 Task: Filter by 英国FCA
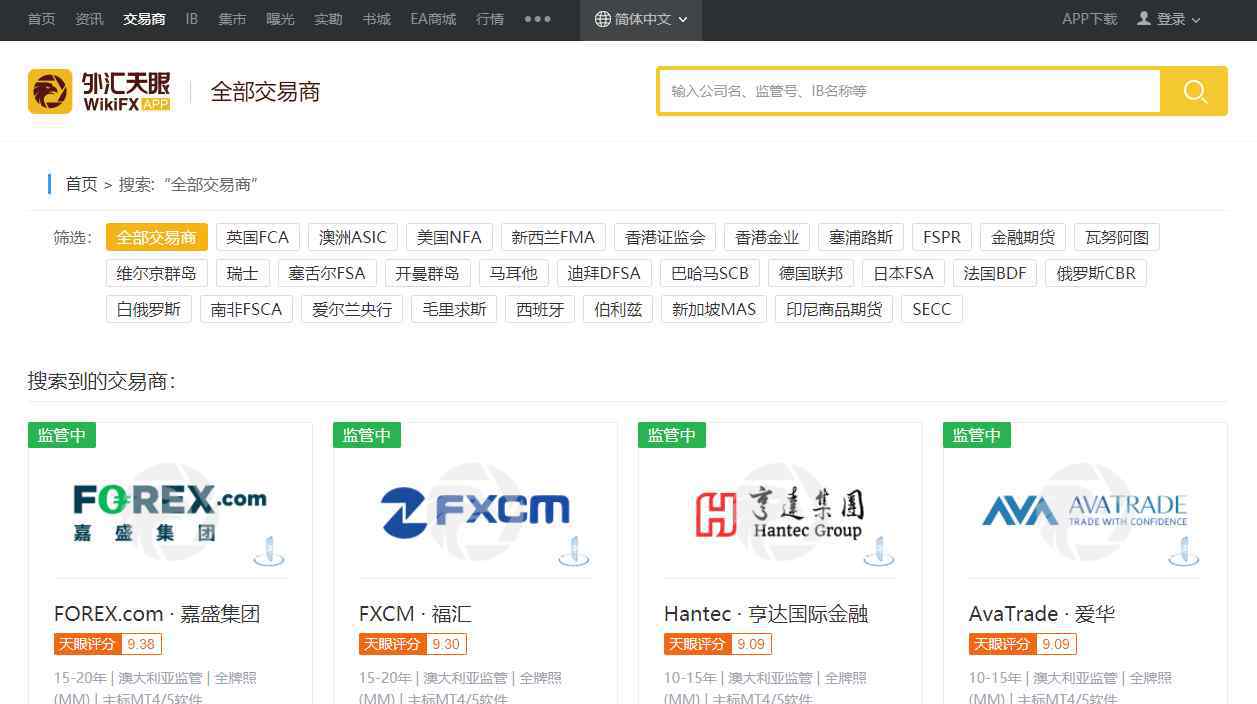point(257,237)
